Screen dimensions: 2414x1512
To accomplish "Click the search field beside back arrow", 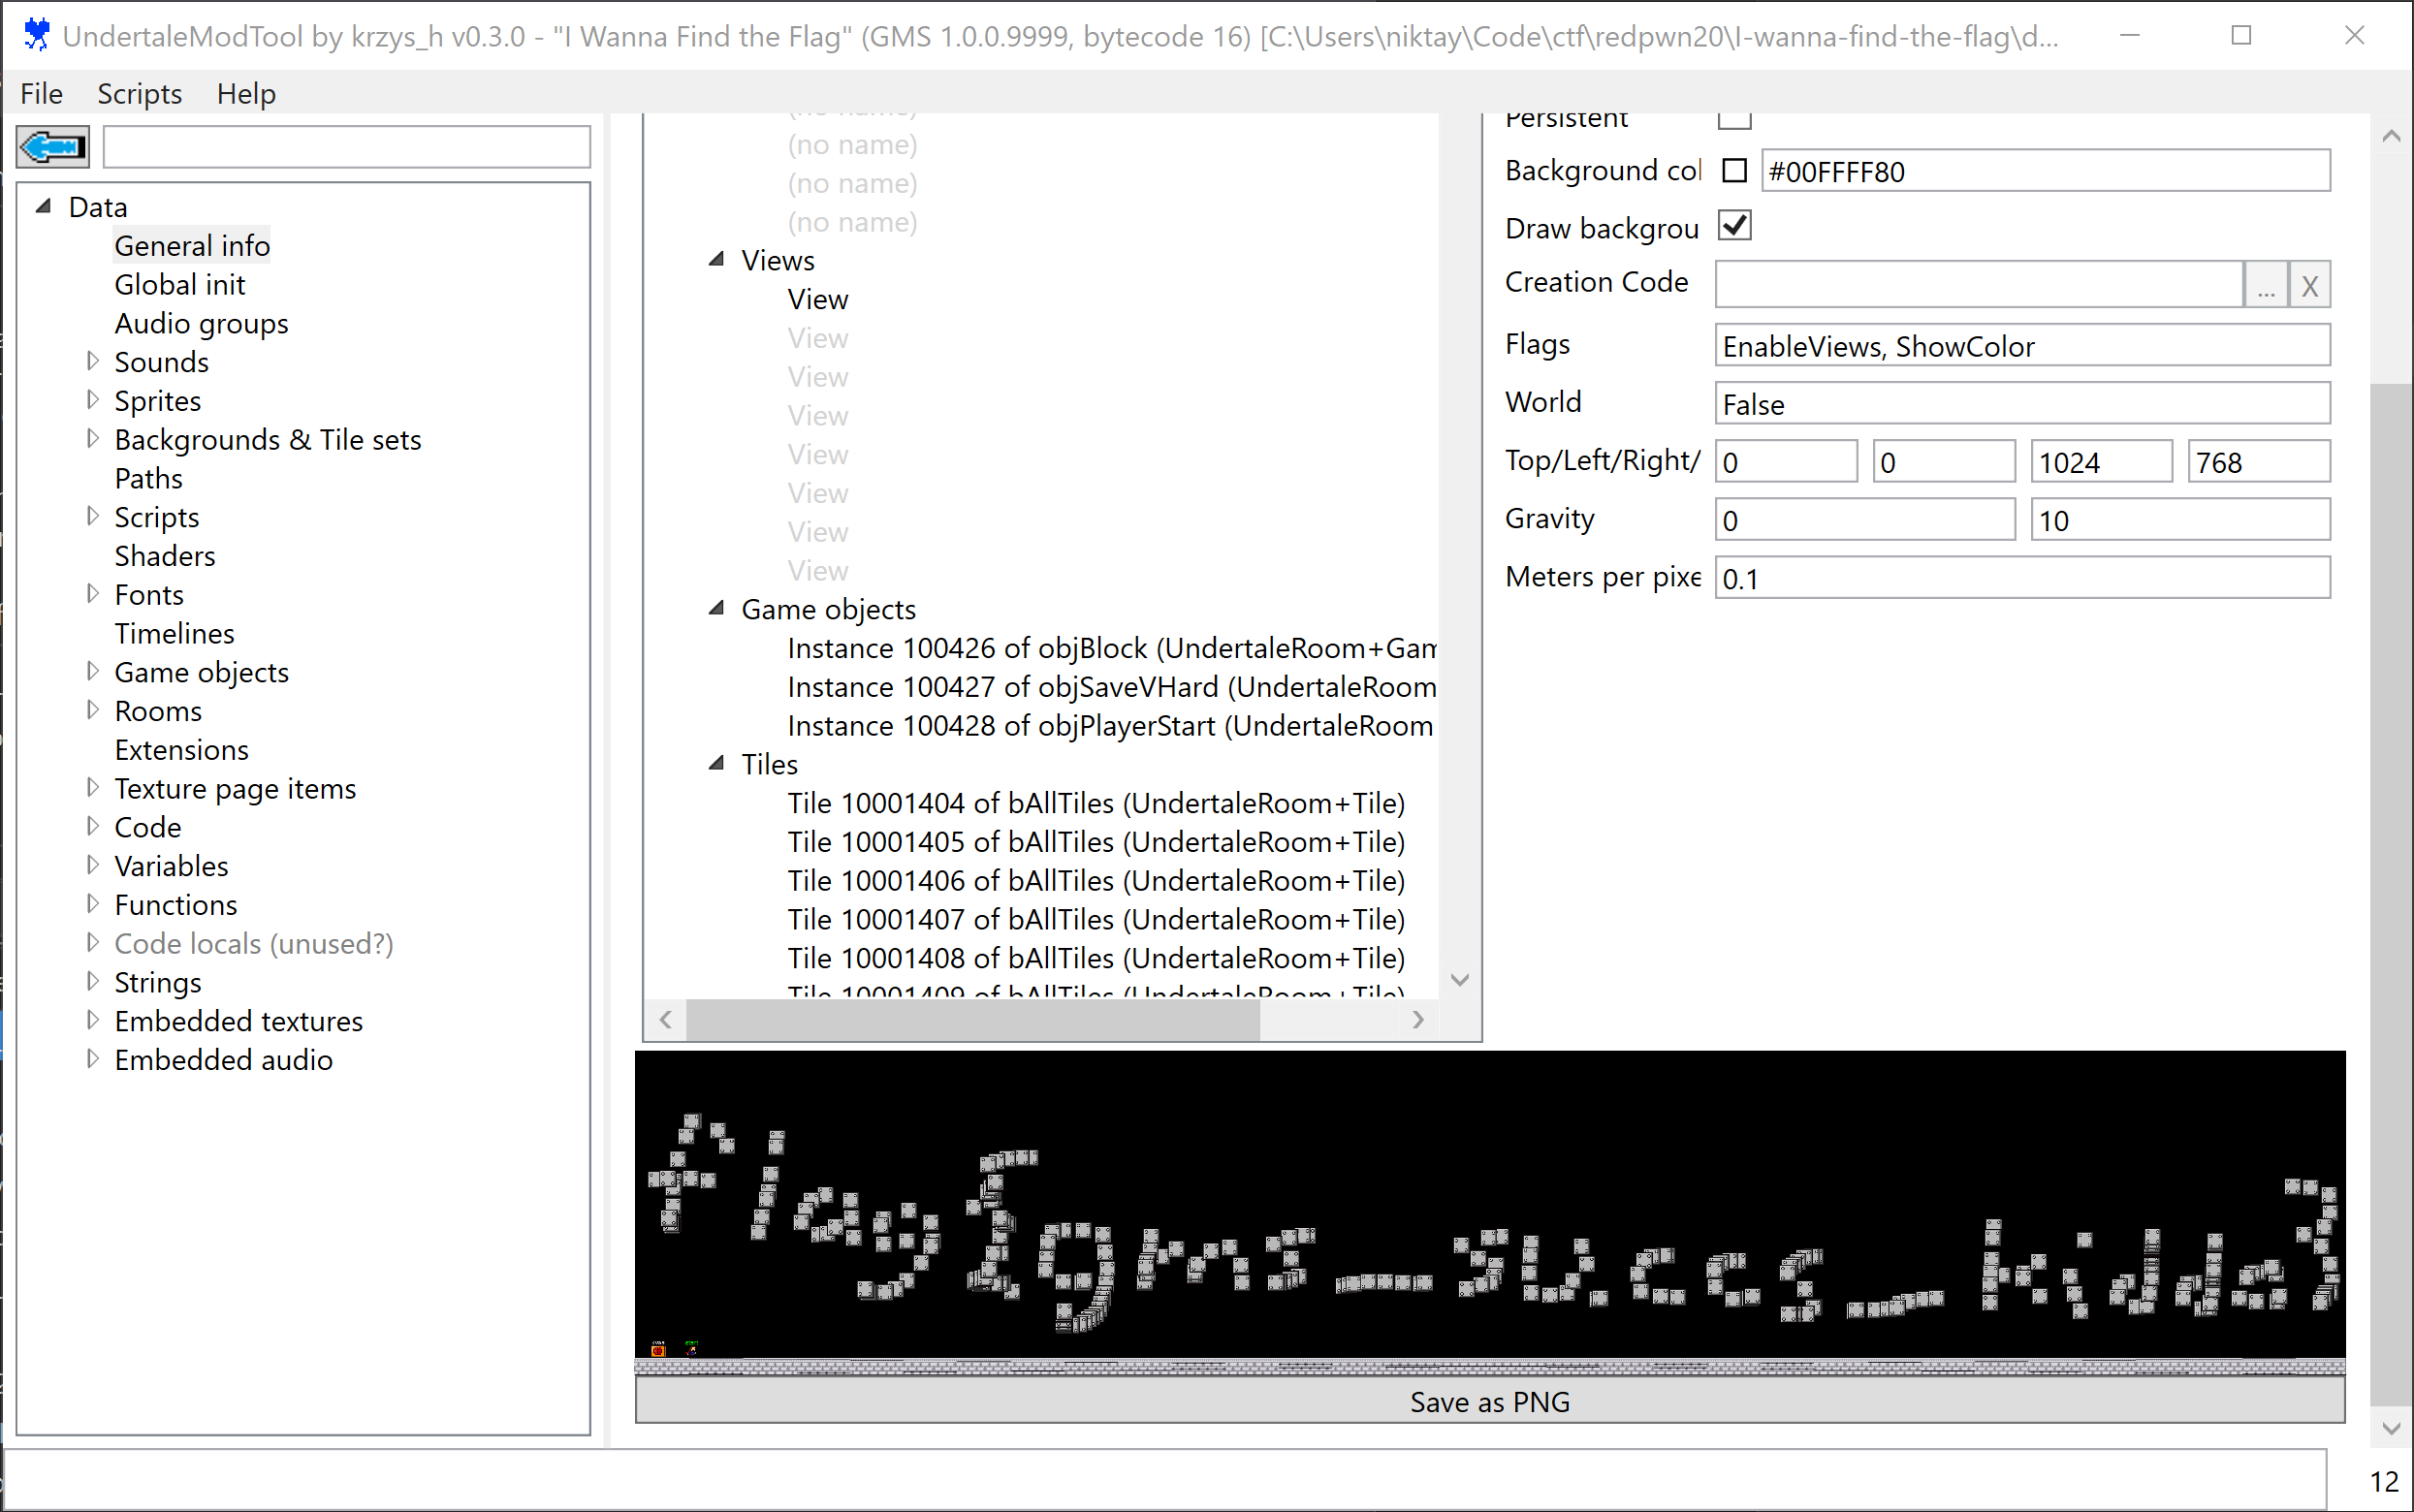I will [x=346, y=148].
